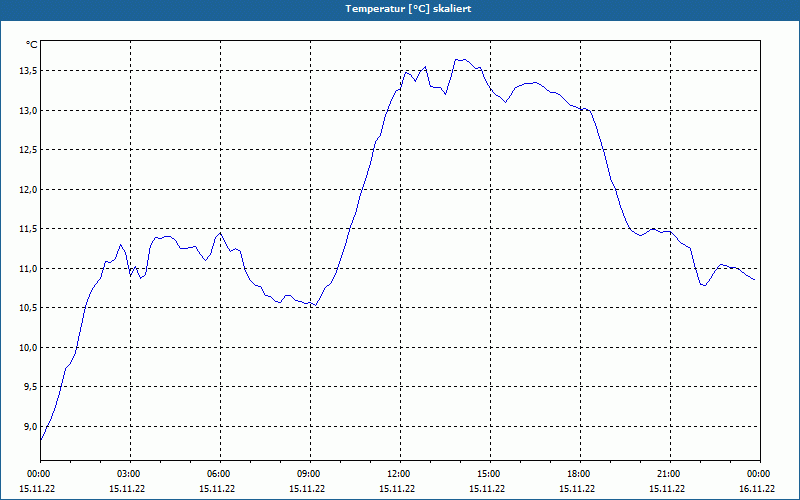Image resolution: width=800 pixels, height=500 pixels.
Task: Click the 12,5 y-axis label
Action: [29, 150]
